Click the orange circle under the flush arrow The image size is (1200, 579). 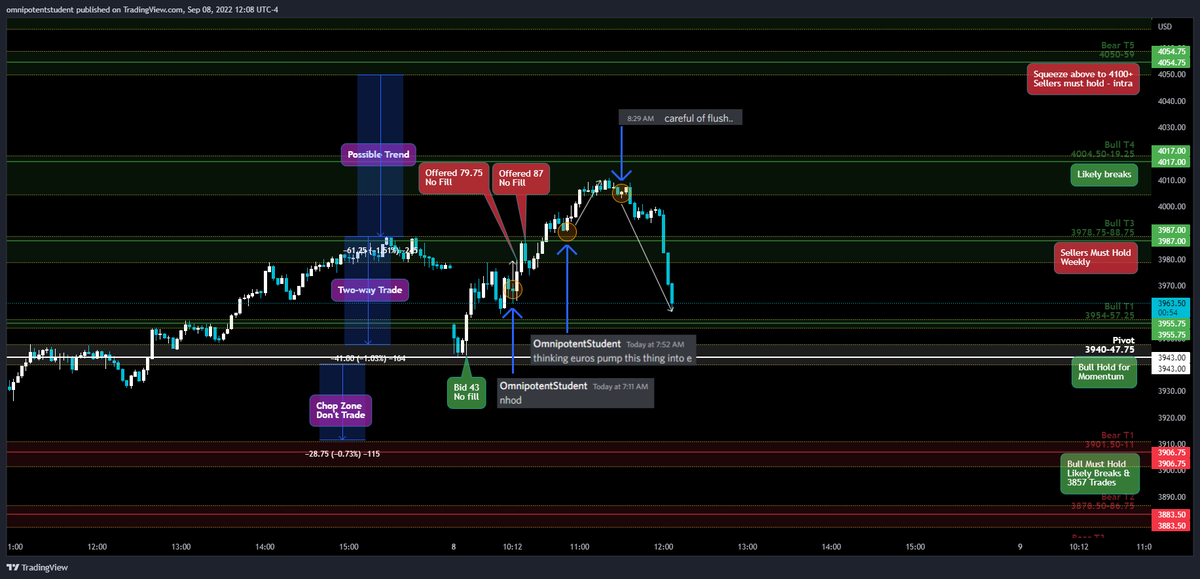click(x=621, y=192)
